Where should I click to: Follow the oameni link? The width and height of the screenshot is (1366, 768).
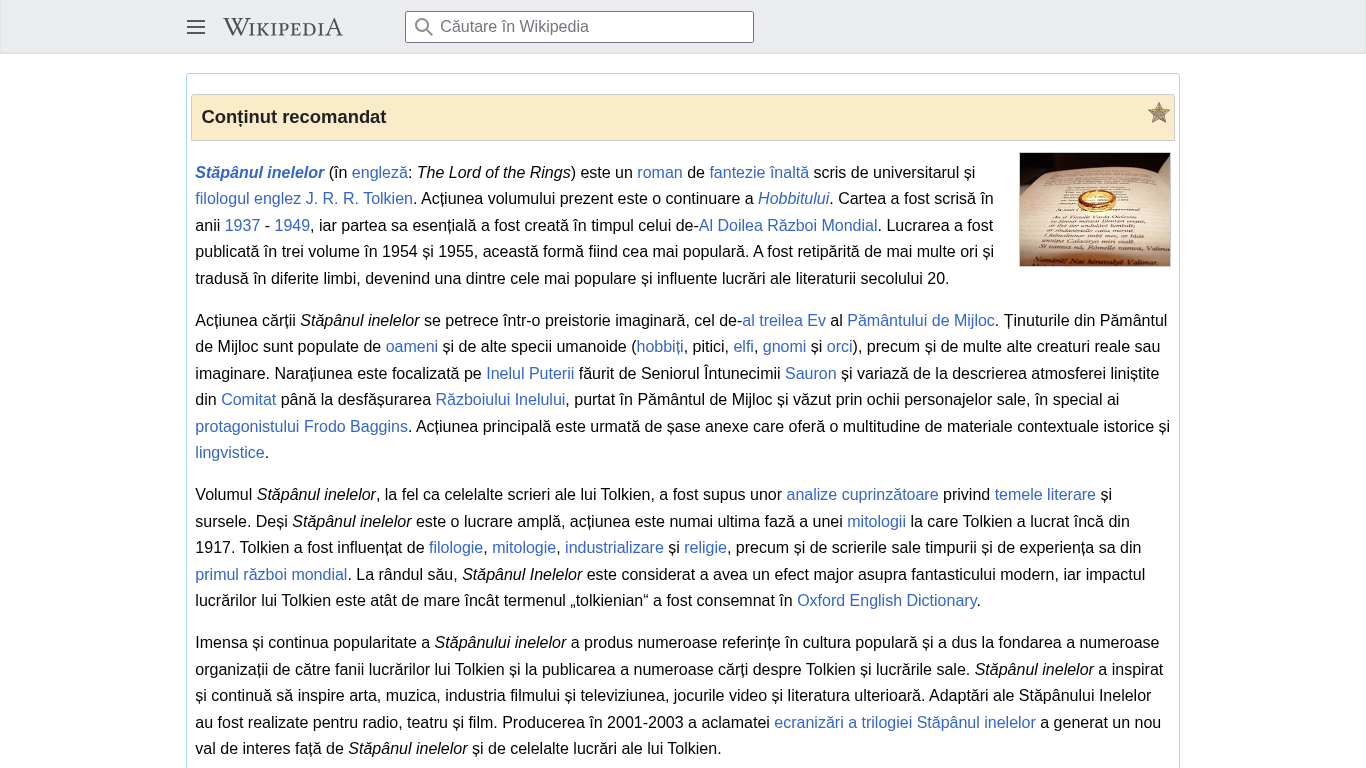point(412,346)
